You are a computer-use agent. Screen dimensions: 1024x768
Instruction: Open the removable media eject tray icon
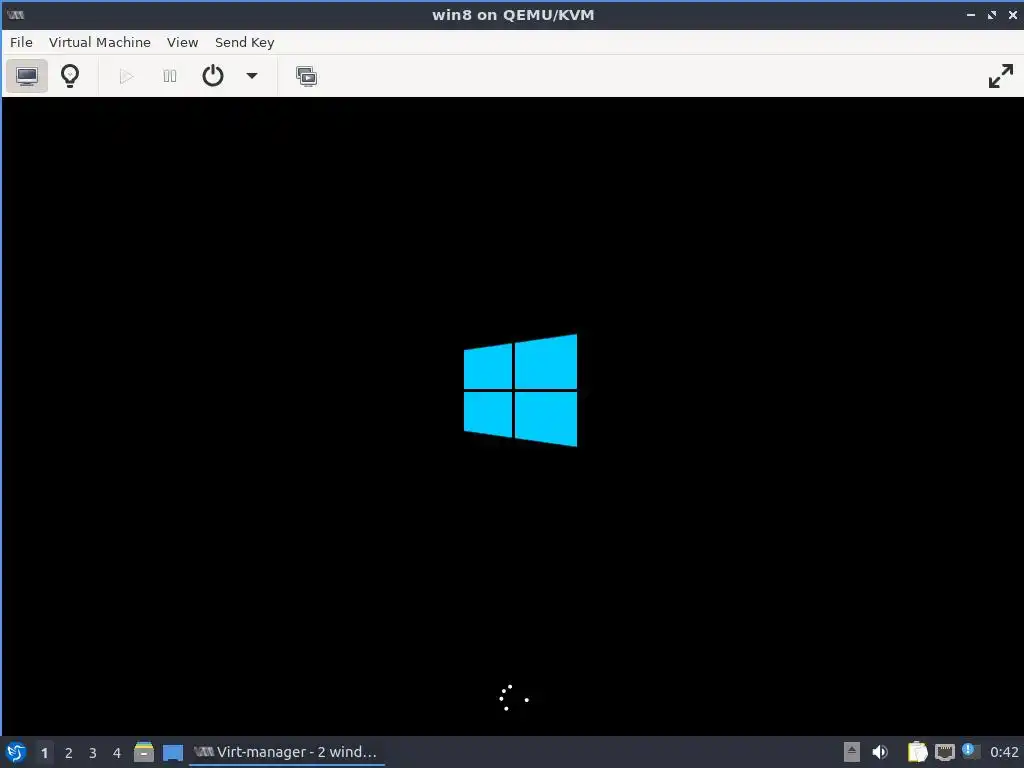point(852,752)
